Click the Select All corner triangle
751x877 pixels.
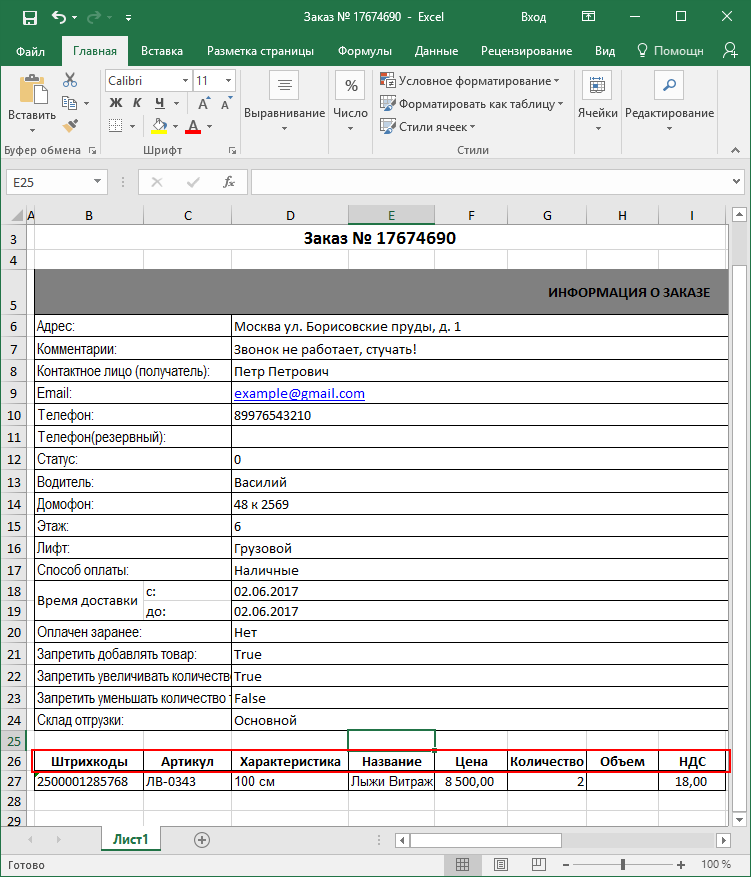(17, 215)
